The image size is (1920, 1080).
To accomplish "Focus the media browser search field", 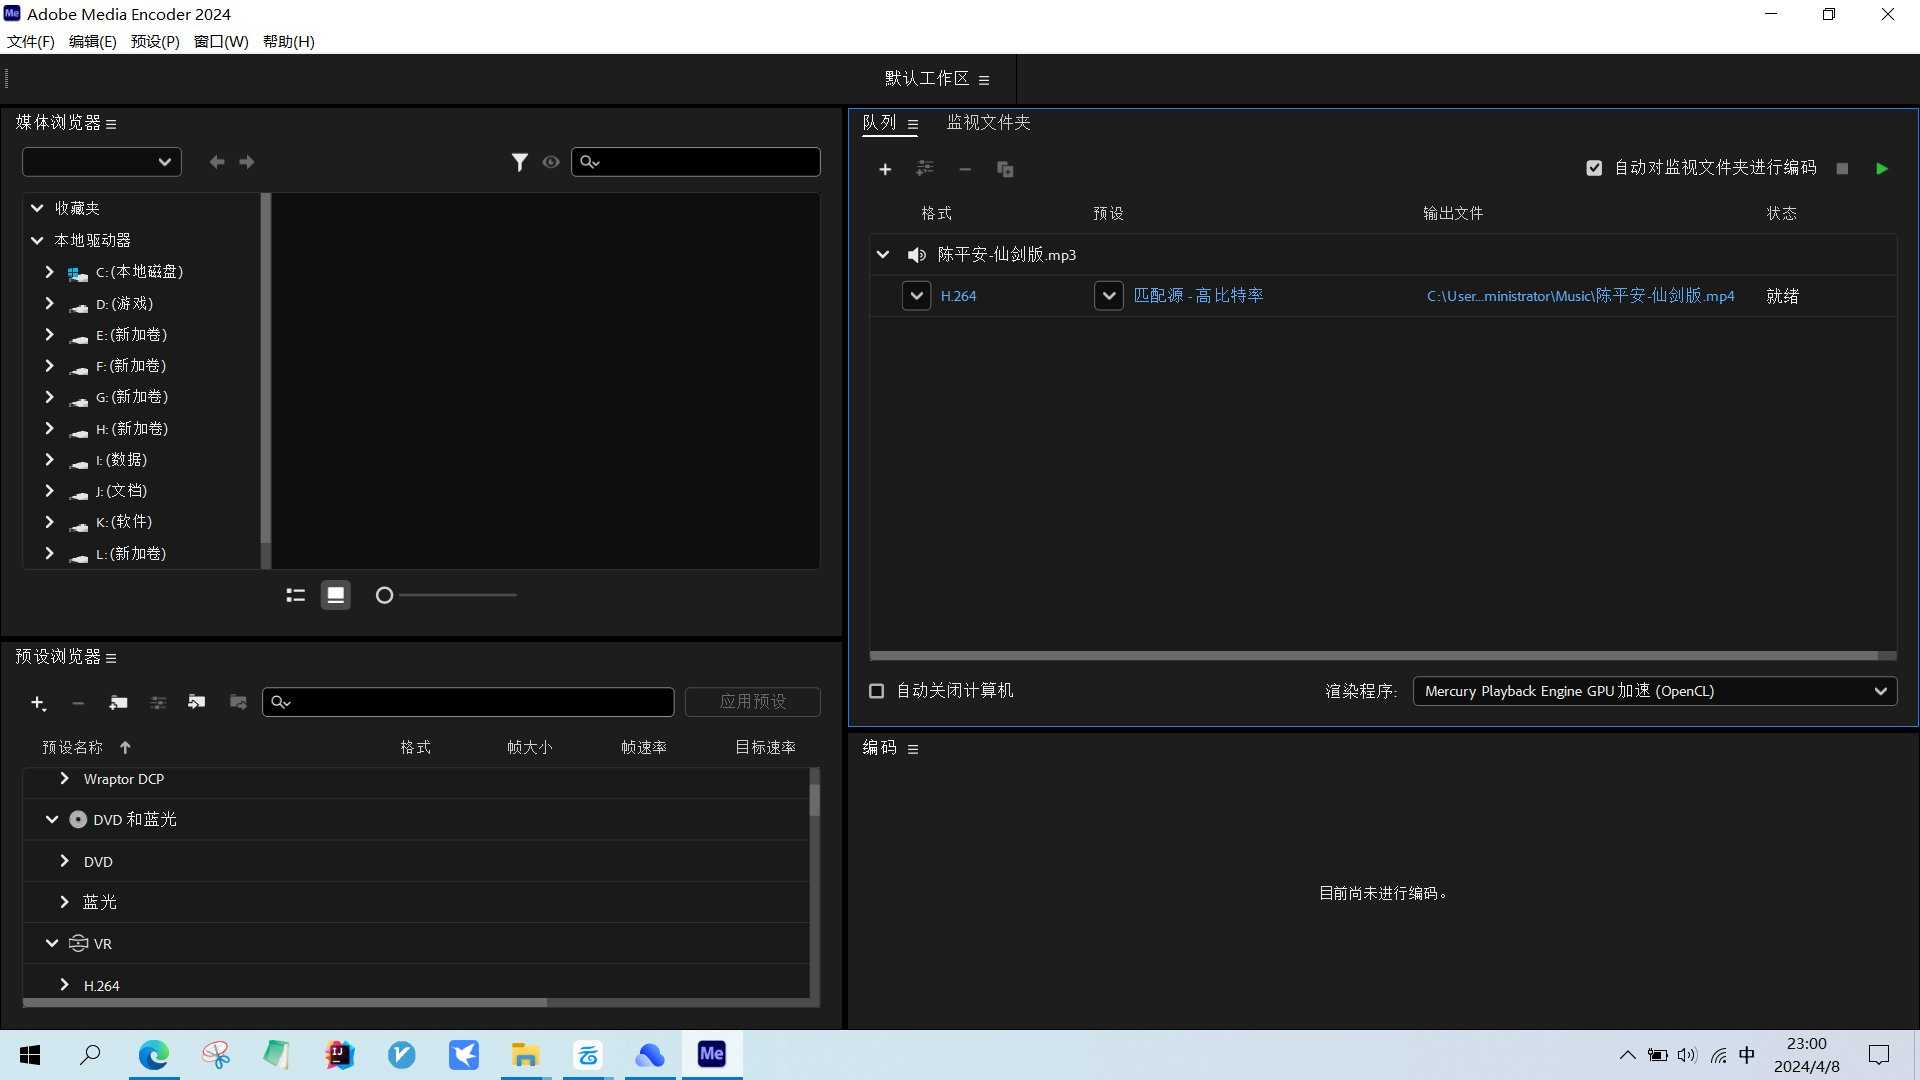I will [696, 162].
